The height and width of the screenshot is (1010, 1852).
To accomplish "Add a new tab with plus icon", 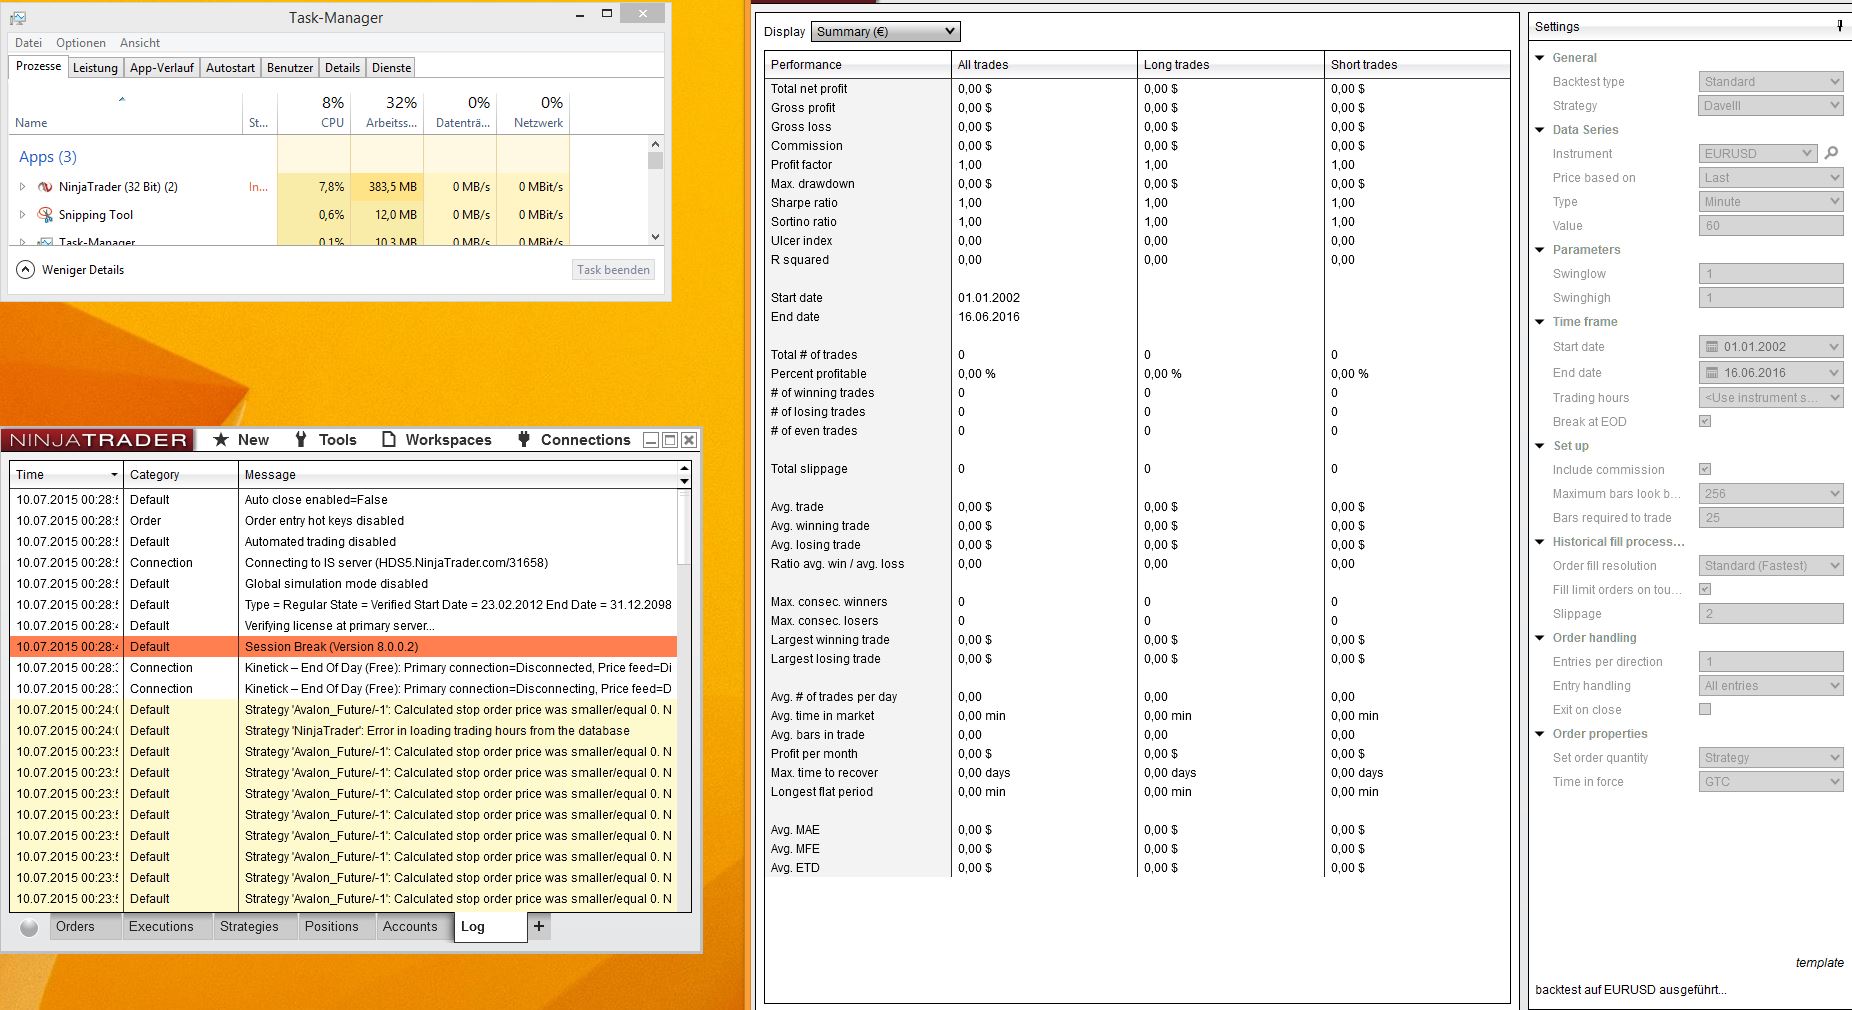I will coord(539,926).
